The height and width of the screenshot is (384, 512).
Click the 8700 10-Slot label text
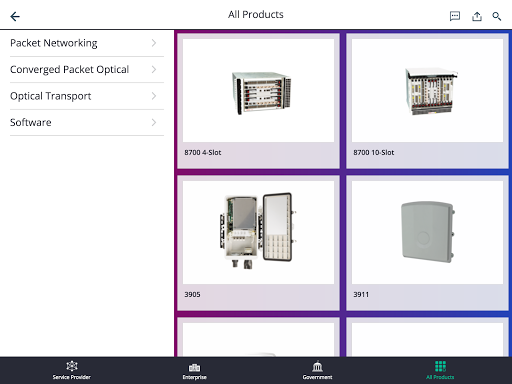pos(374,153)
